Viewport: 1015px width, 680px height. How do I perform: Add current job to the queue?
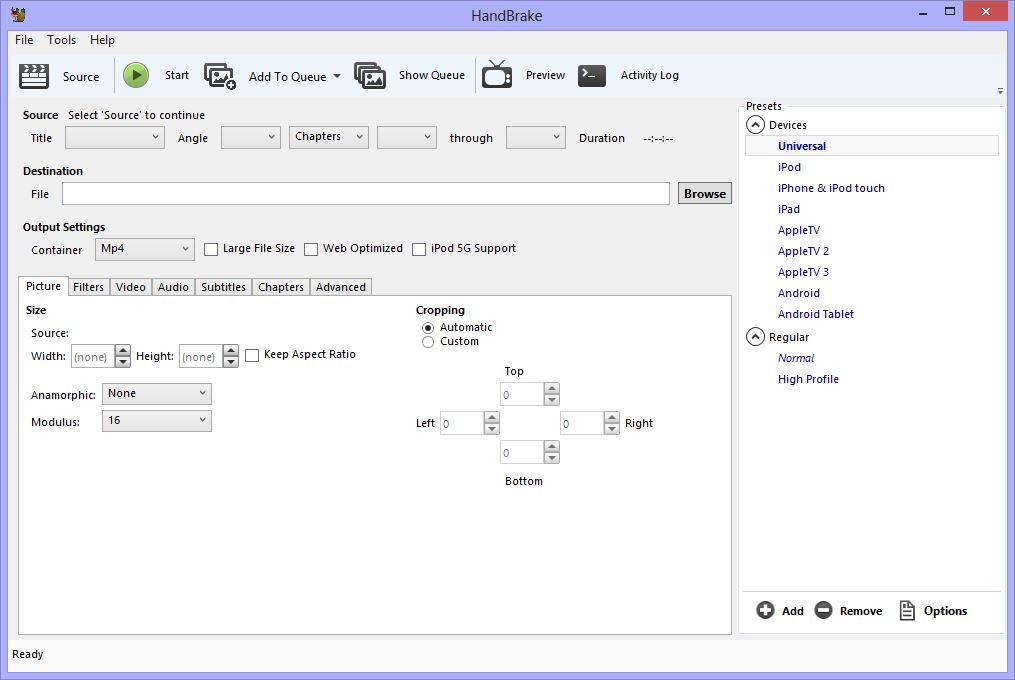[x=272, y=75]
